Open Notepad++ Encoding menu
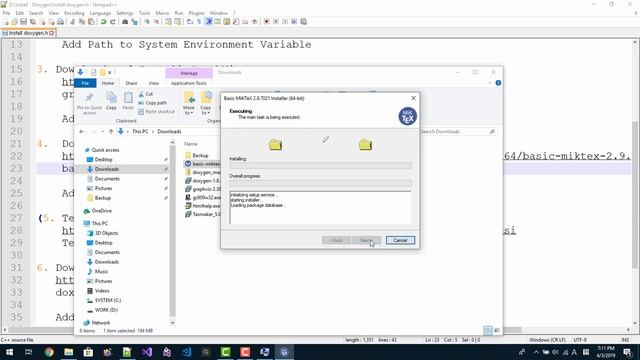Viewport: 640px width, 360px height. point(74,13)
